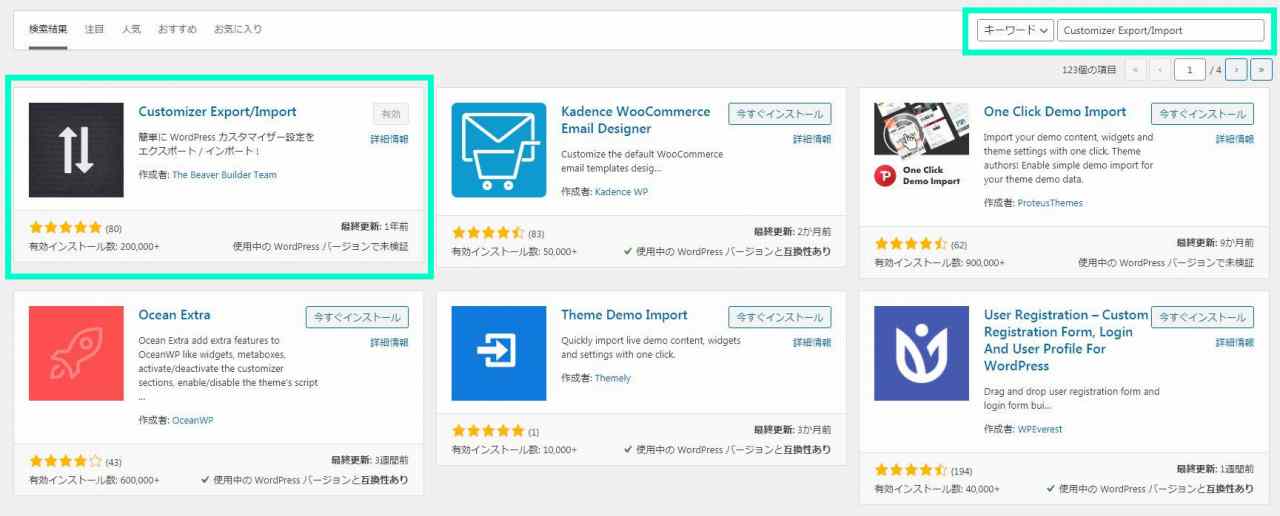Viewport: 1280px width, 516px height.
Task: Open the Theme Demo Import plugin icon
Action: pyautogui.click(x=499, y=353)
